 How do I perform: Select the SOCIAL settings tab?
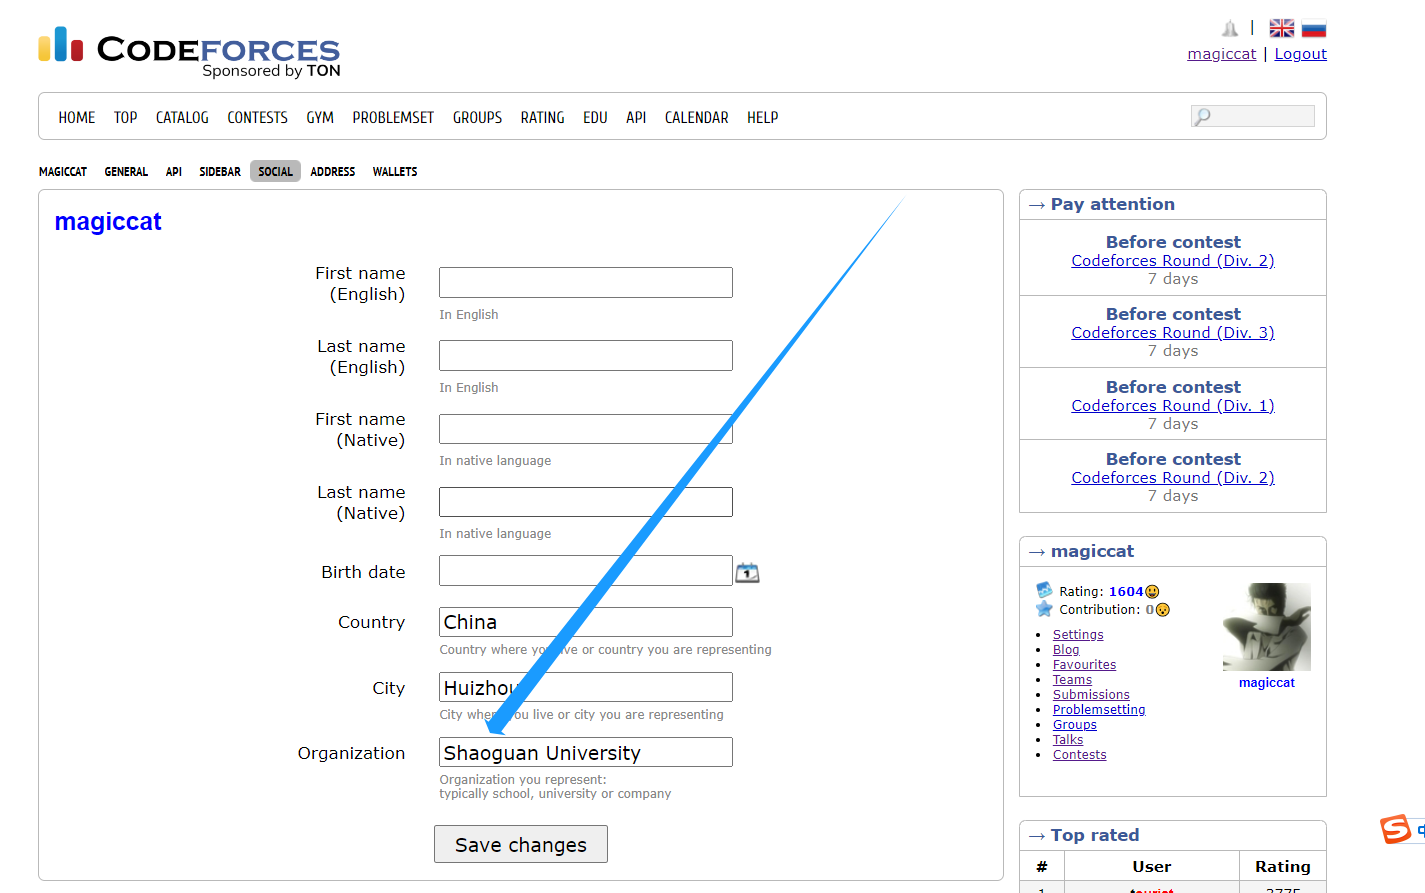pos(275,172)
